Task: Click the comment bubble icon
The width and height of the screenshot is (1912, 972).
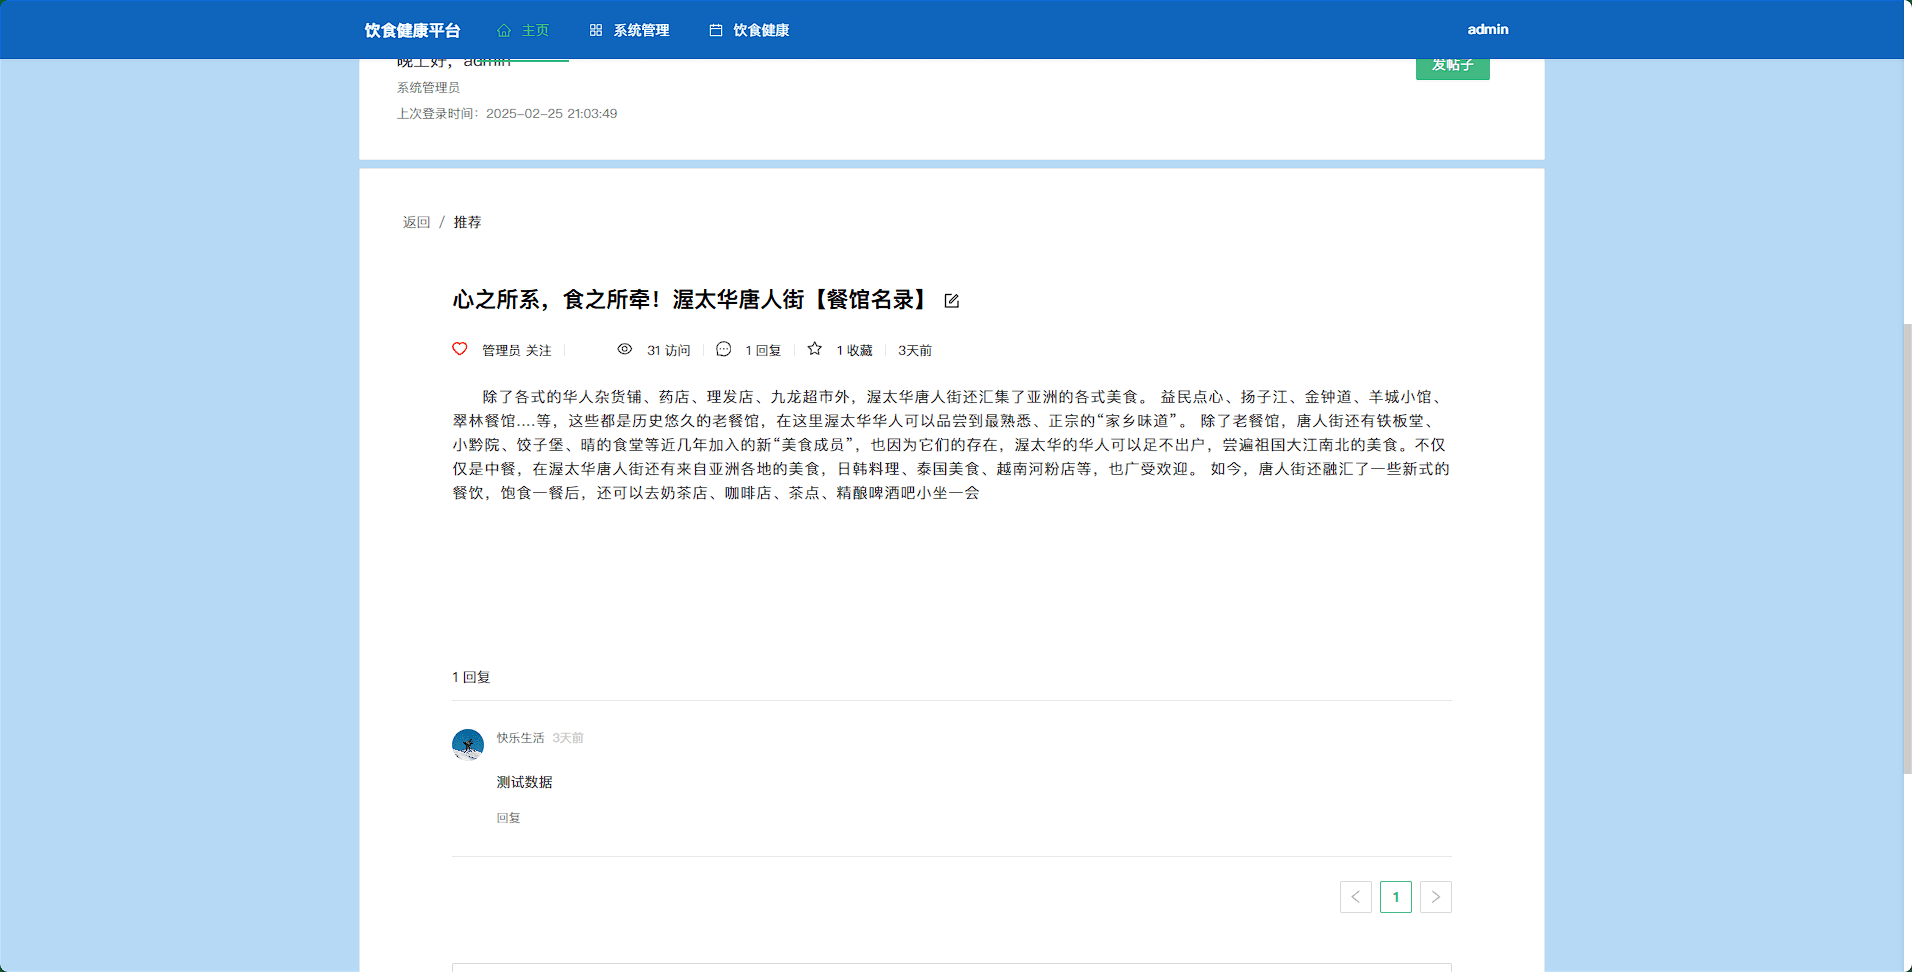Action: point(724,349)
